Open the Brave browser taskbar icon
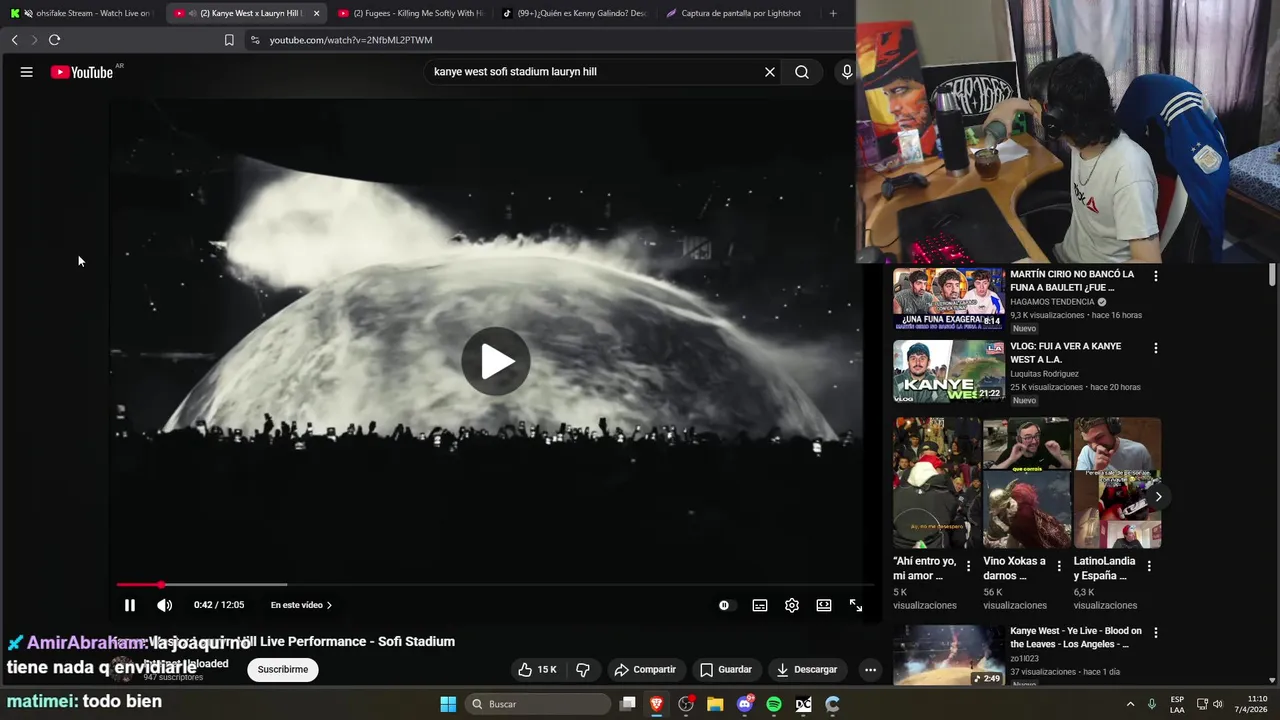1280x720 pixels. click(x=657, y=704)
